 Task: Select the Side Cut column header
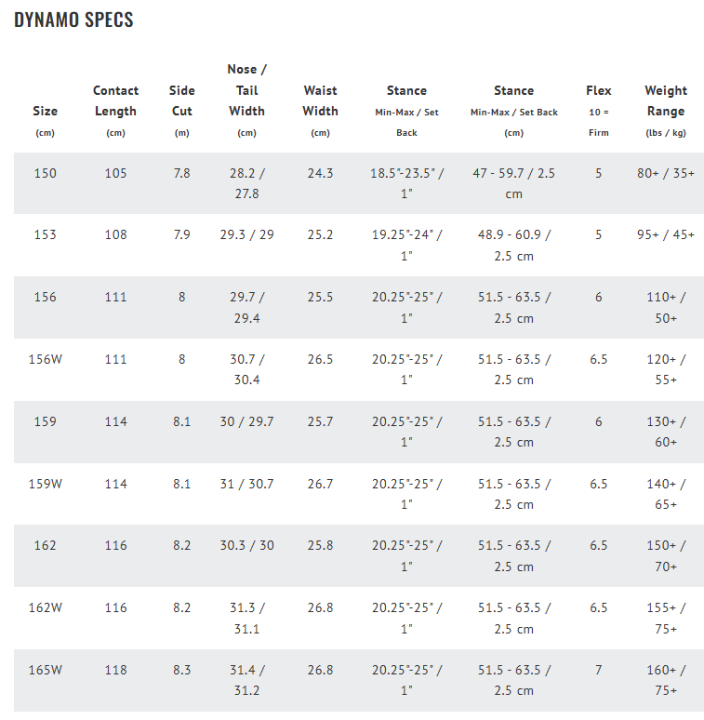[x=181, y=101]
